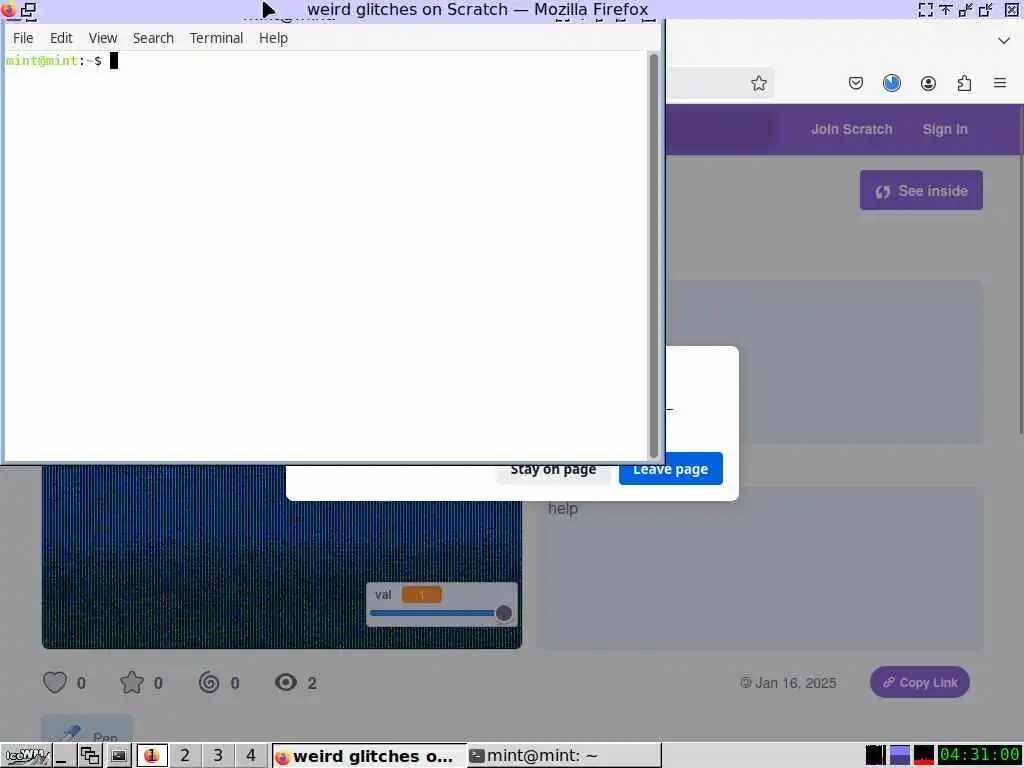
Task: Click the roll-up arrow icon in Firefox title bar
Action: (x=946, y=9)
